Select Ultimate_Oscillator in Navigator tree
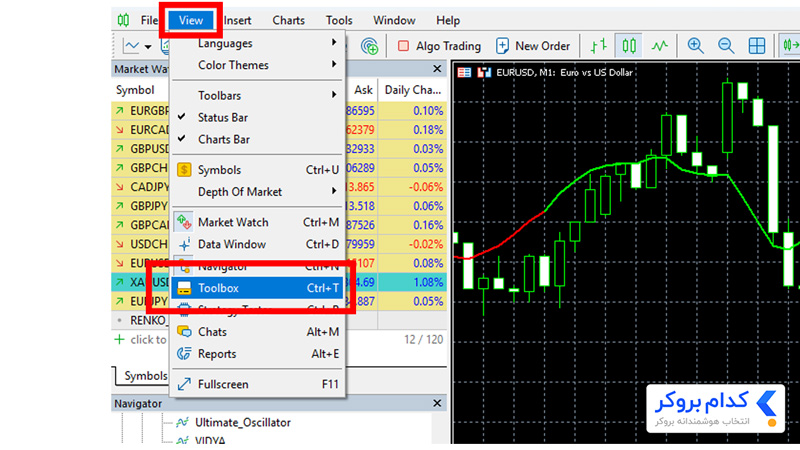800x450 pixels. click(242, 422)
